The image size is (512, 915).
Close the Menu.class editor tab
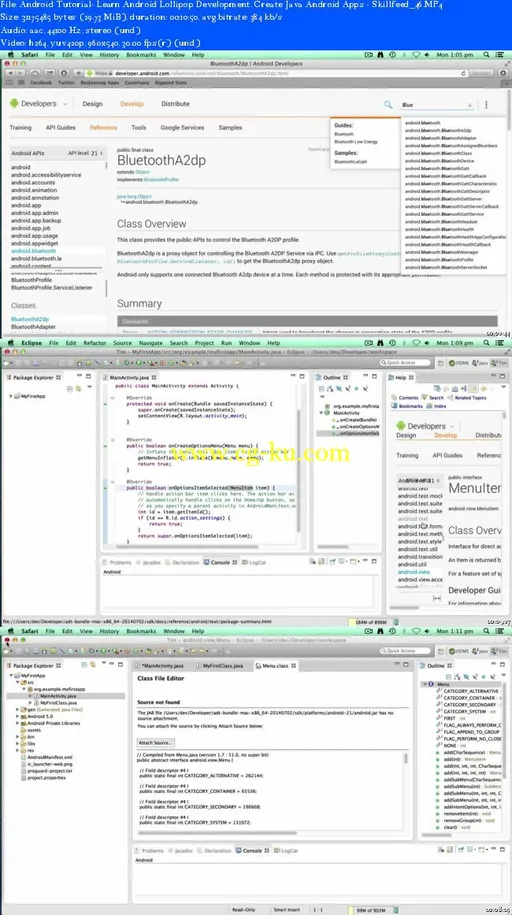pyautogui.click(x=294, y=665)
